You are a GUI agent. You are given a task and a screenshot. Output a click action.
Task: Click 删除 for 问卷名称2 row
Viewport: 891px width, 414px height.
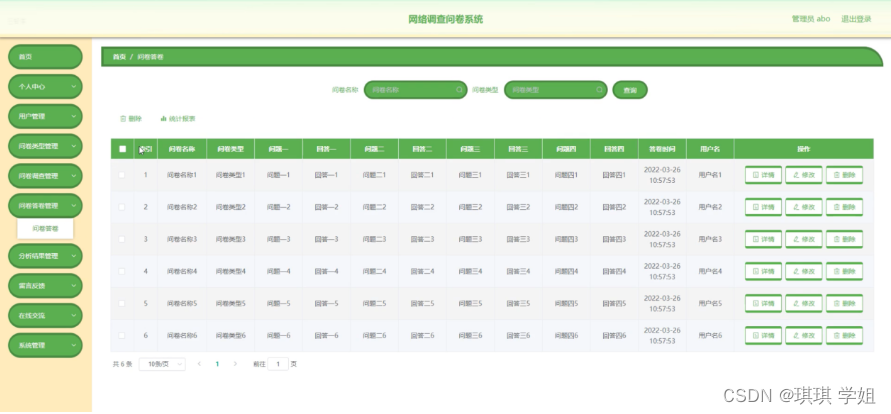click(844, 207)
